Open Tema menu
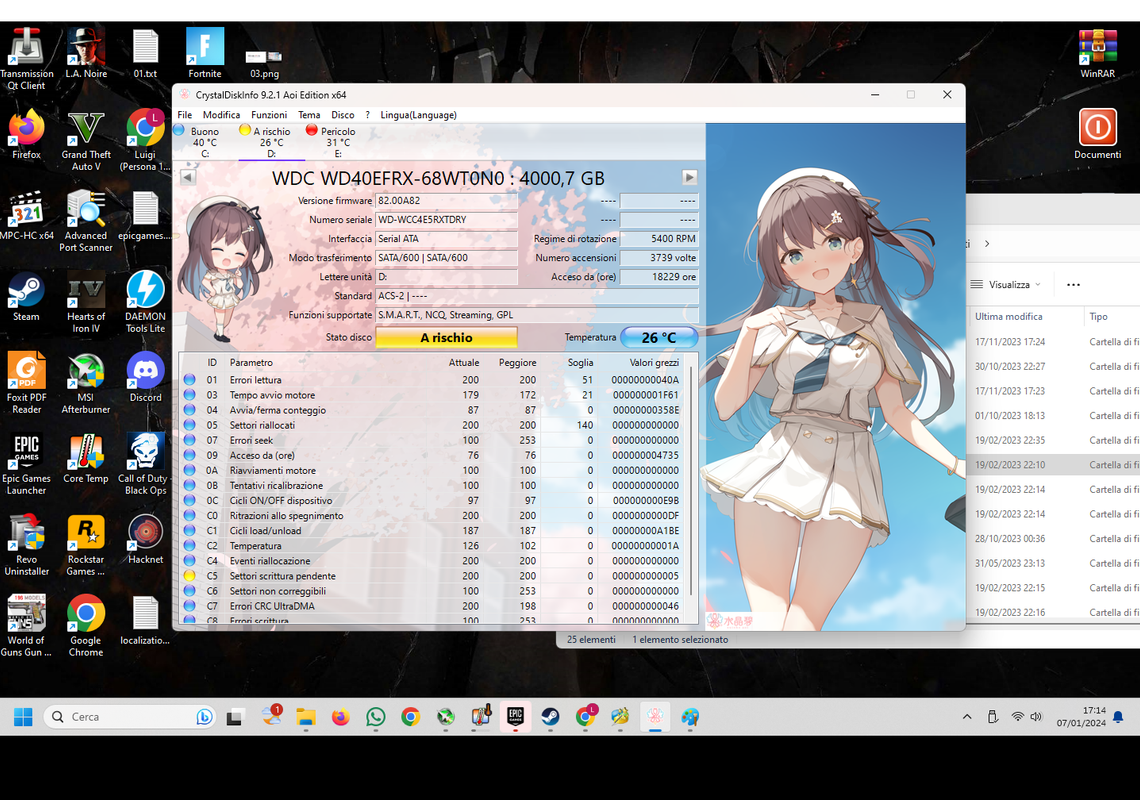The width and height of the screenshot is (1140, 800). coord(309,115)
